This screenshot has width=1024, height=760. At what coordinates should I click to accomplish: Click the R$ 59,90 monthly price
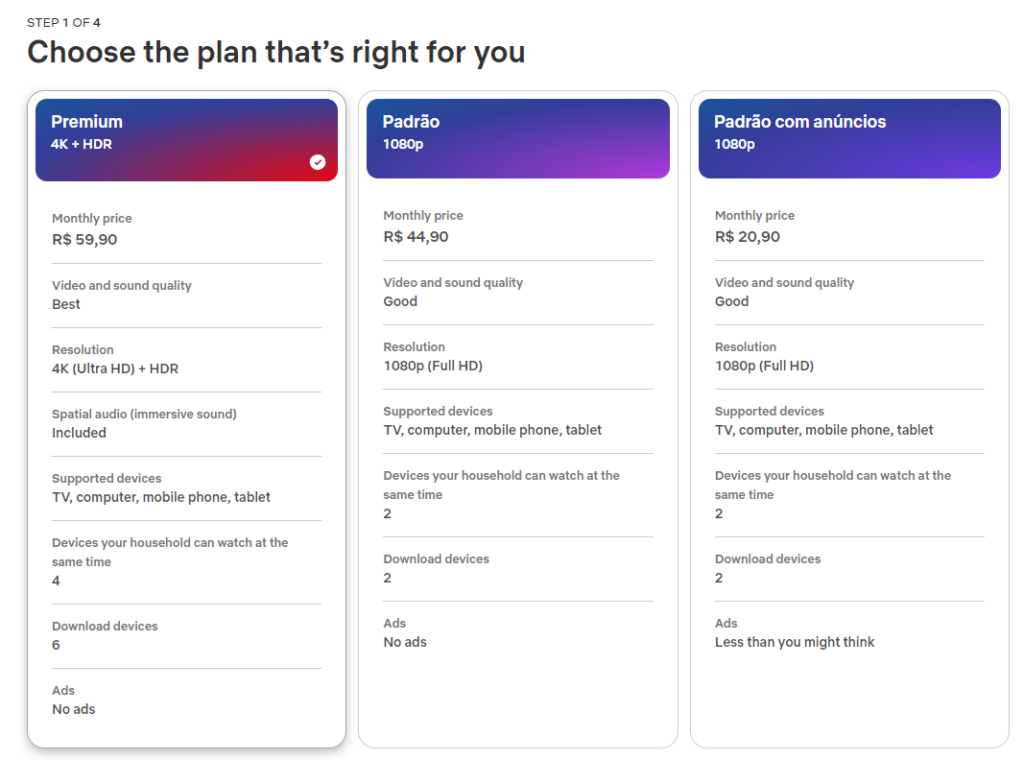tap(85, 240)
